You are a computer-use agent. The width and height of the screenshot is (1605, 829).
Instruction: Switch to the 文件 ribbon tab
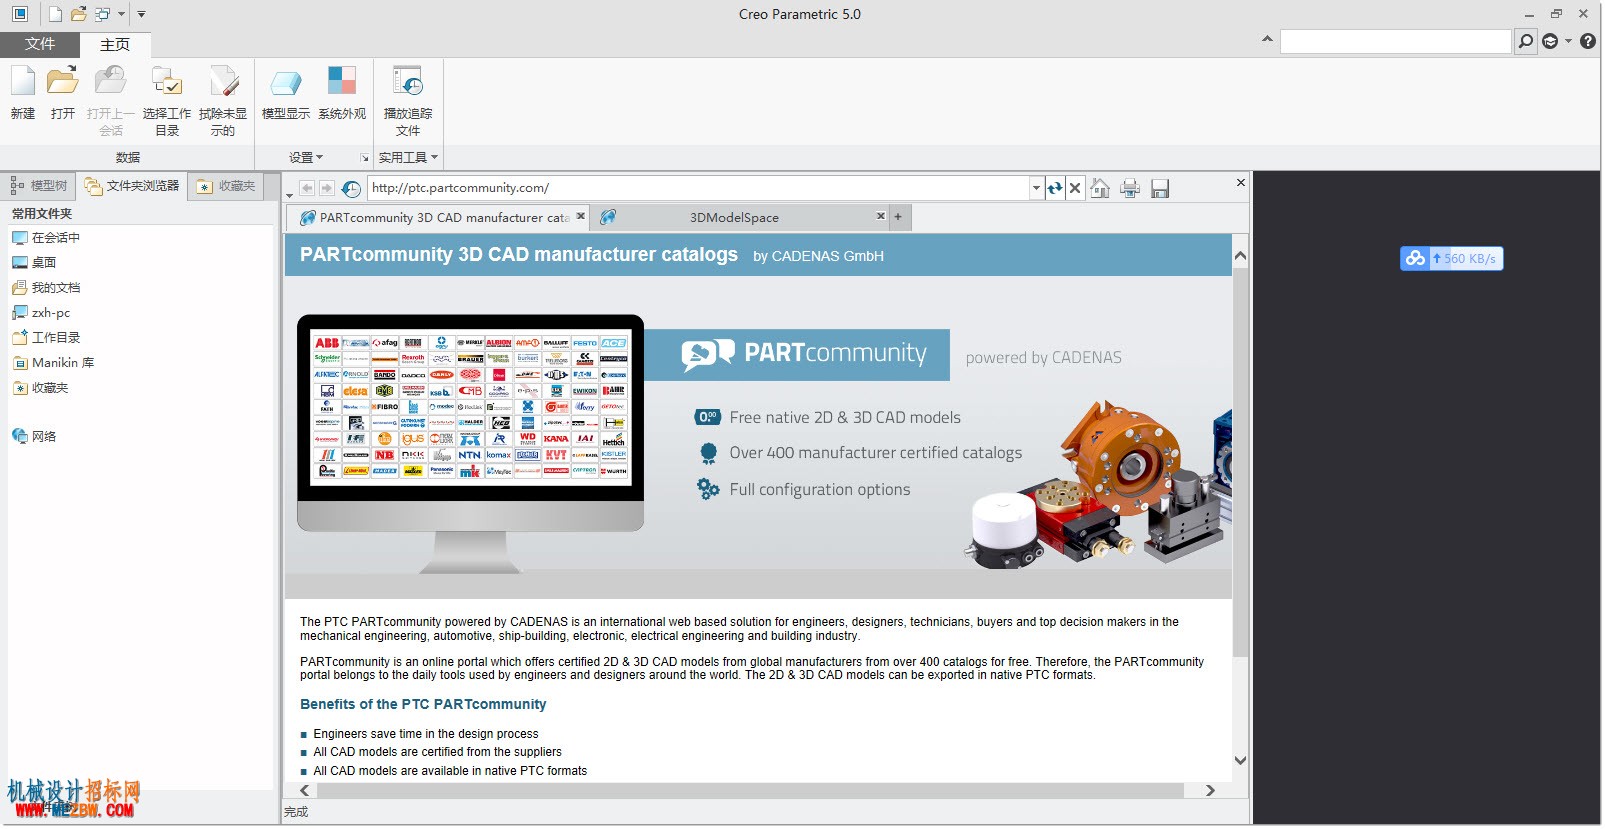pos(40,44)
